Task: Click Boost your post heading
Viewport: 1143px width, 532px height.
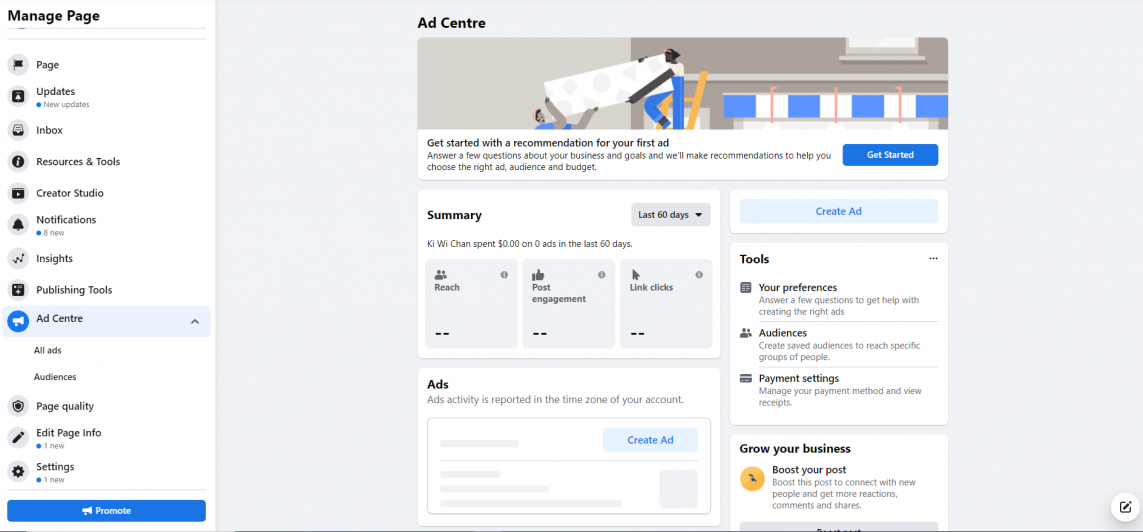Action: pyautogui.click(x=808, y=470)
